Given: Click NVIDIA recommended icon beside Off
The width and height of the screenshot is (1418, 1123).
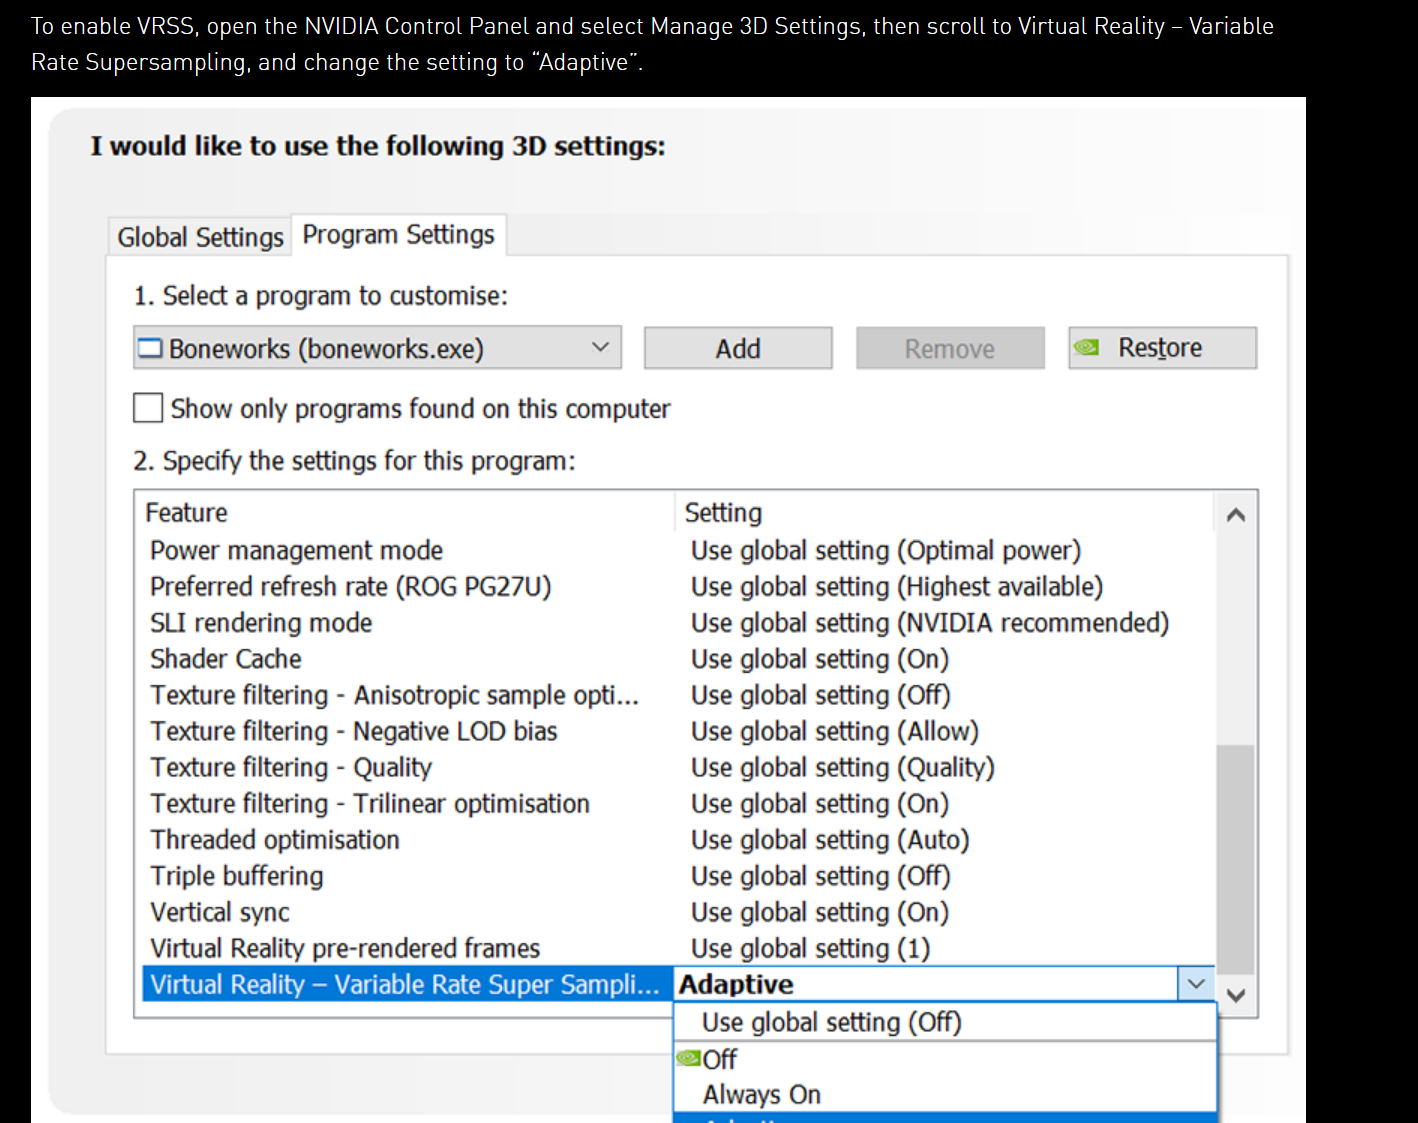Looking at the screenshot, I should [x=689, y=1058].
